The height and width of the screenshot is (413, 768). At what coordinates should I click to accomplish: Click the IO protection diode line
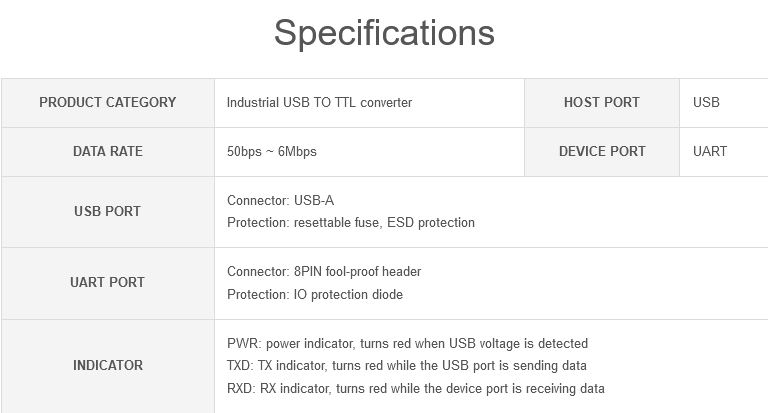click(x=315, y=294)
